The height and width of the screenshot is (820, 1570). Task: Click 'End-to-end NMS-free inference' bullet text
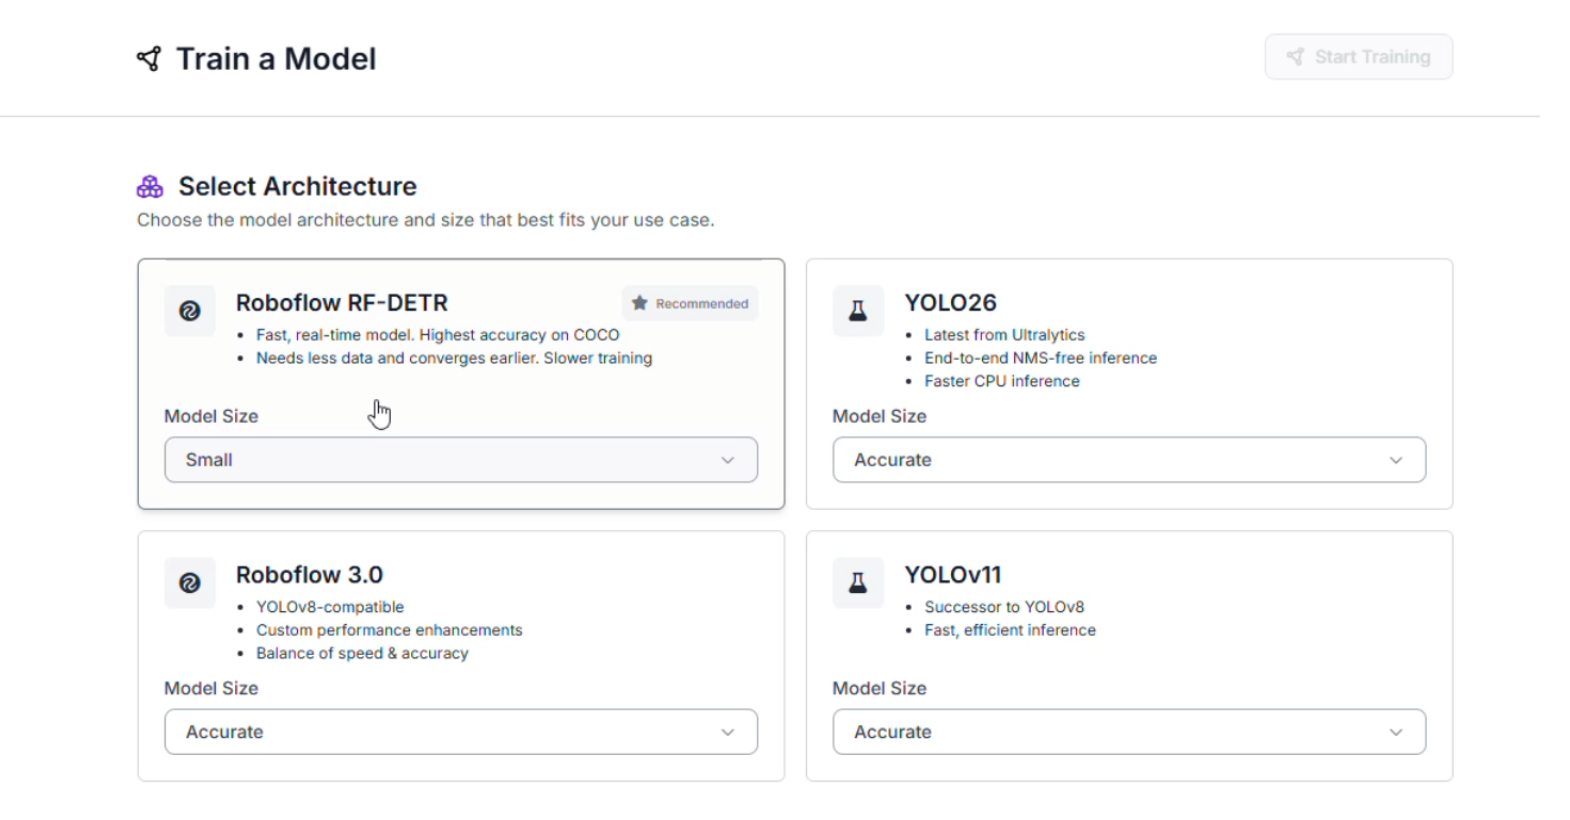1040,358
